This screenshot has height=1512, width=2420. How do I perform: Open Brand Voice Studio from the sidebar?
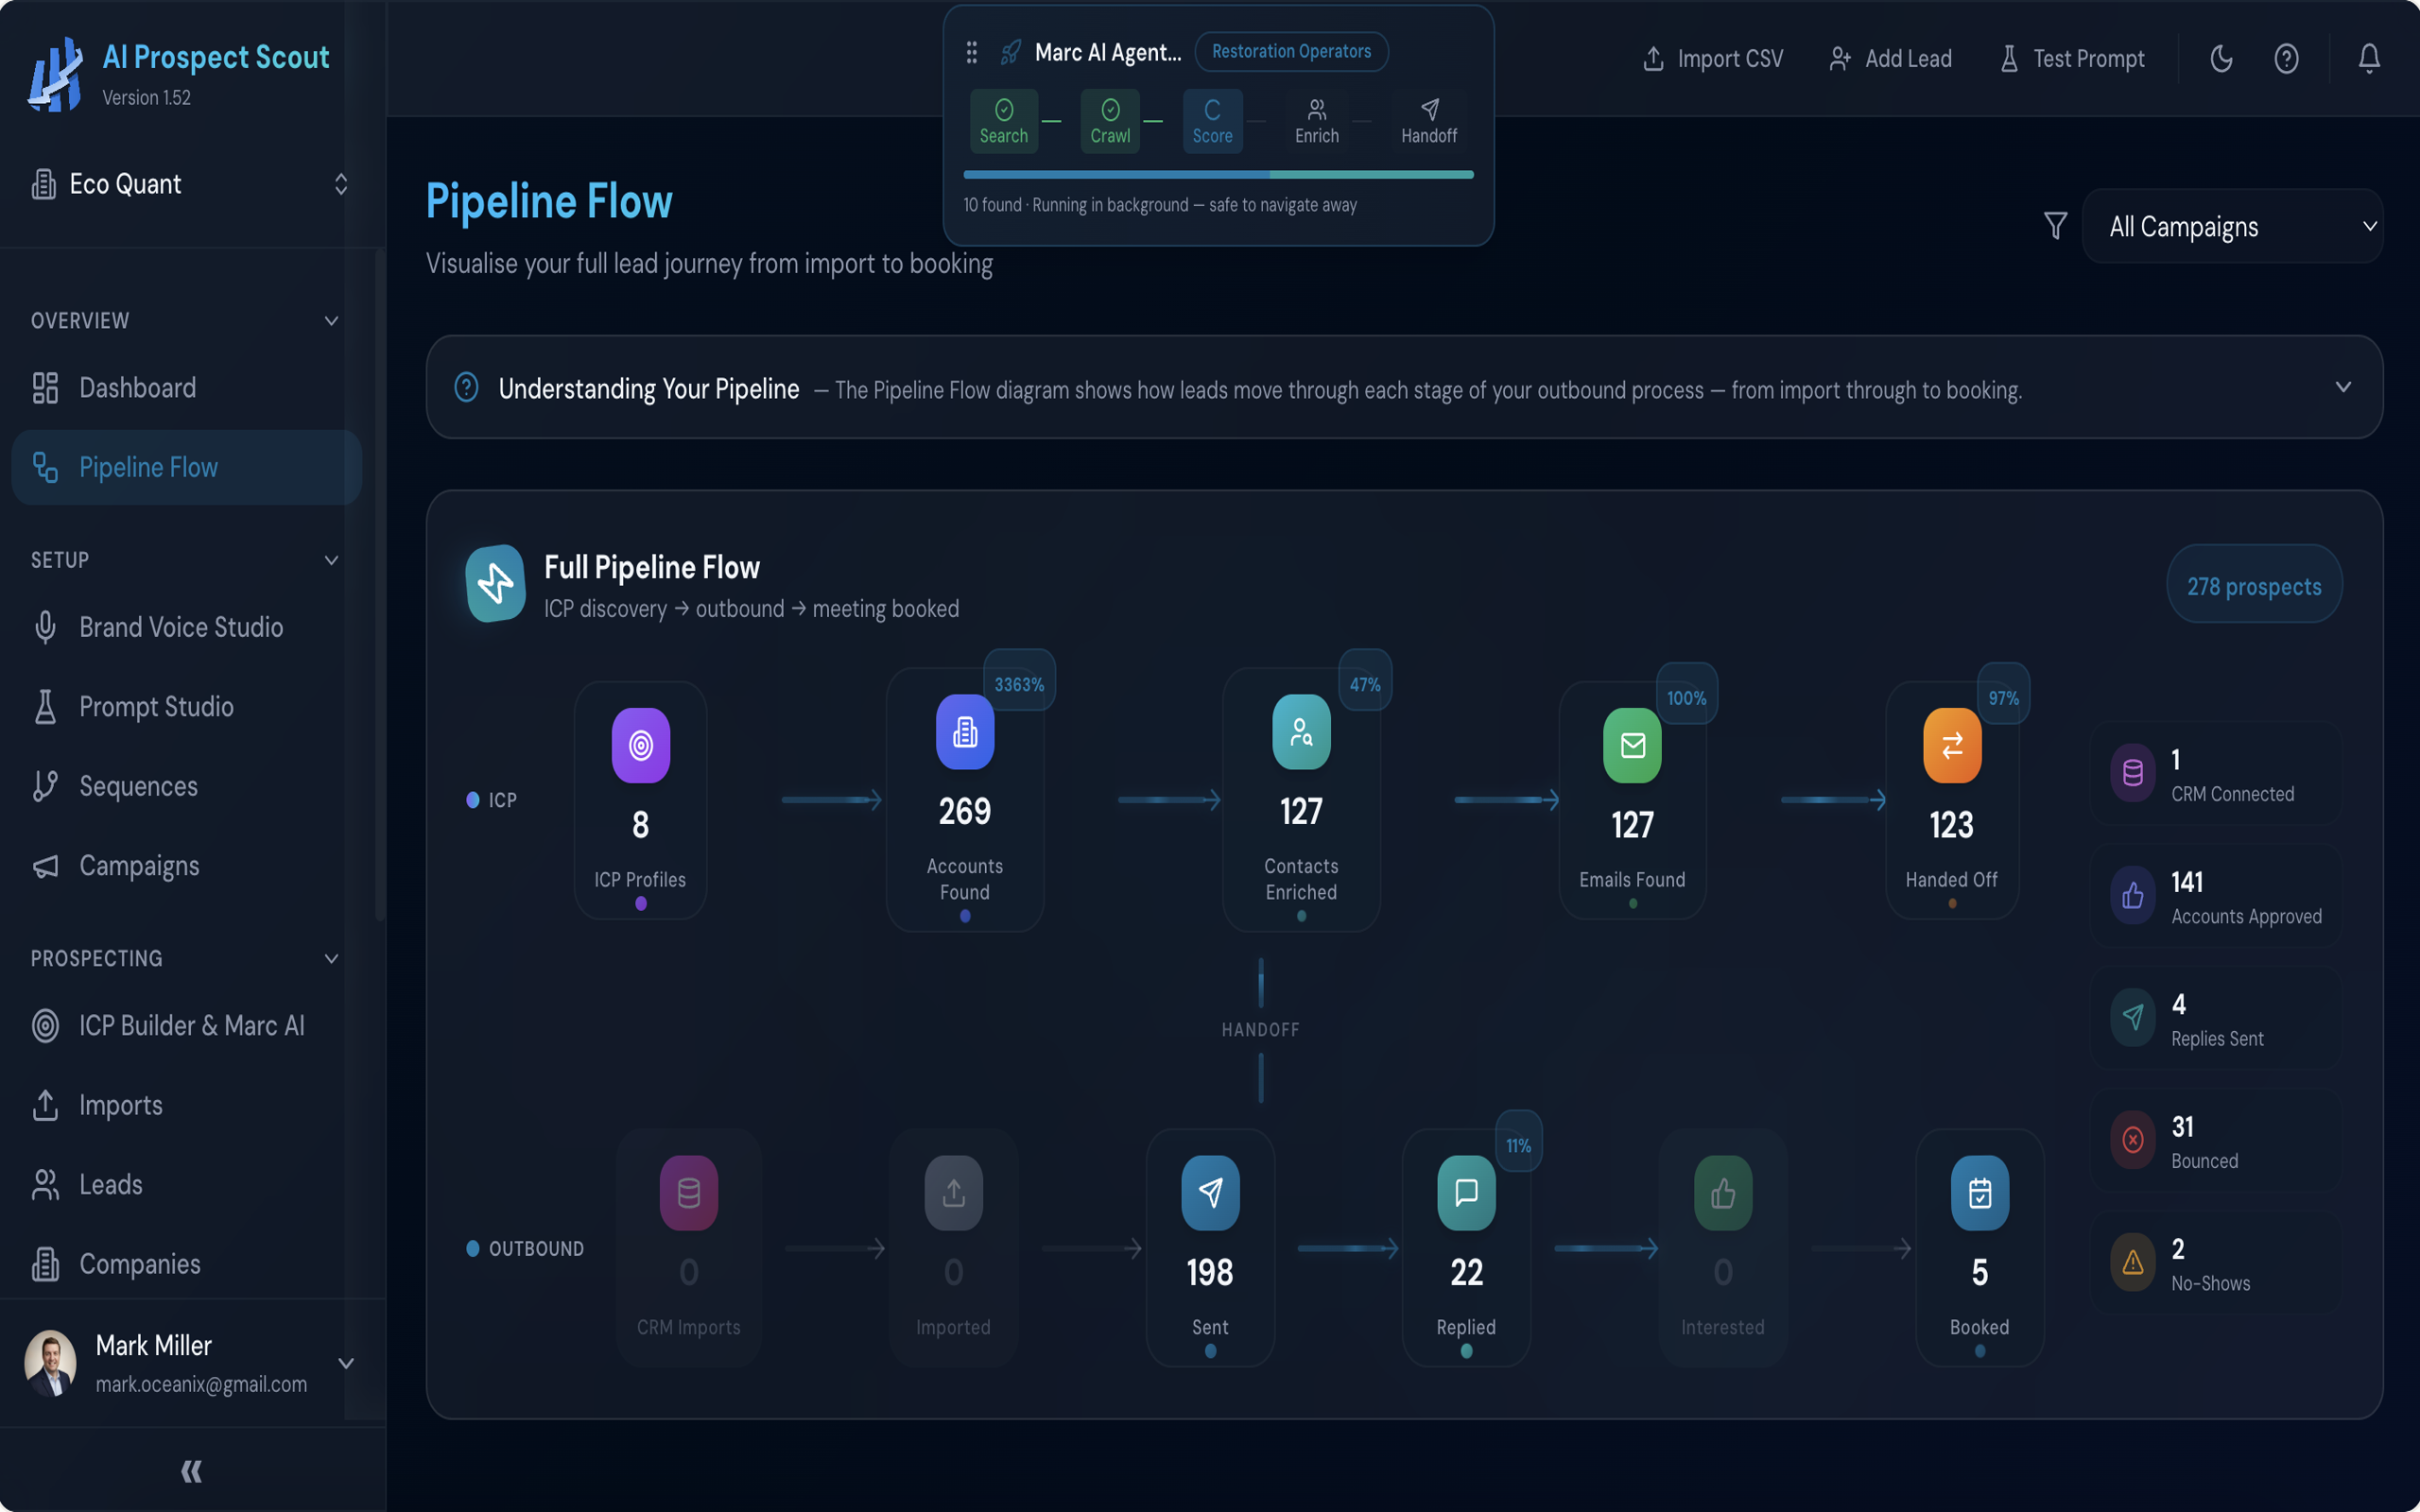coord(181,627)
